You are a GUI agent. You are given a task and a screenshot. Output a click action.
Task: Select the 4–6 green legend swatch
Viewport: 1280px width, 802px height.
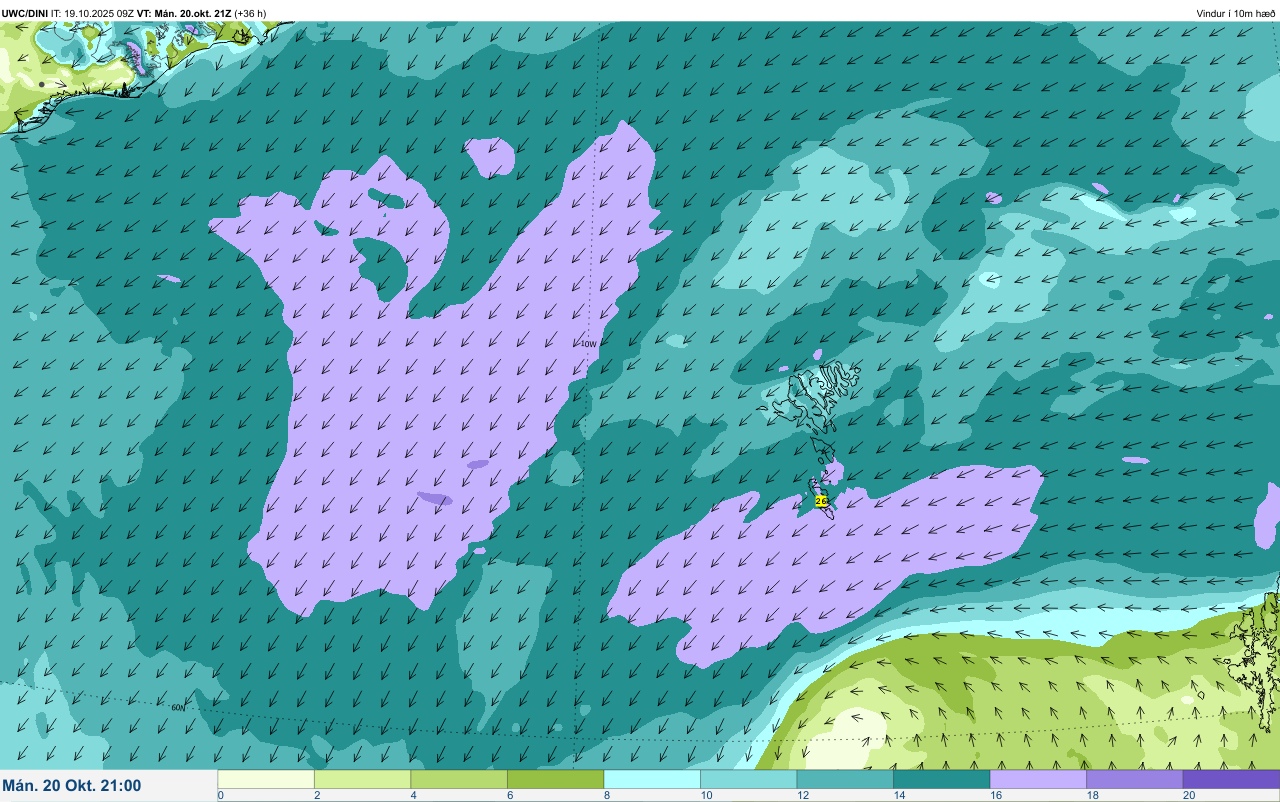(x=459, y=779)
